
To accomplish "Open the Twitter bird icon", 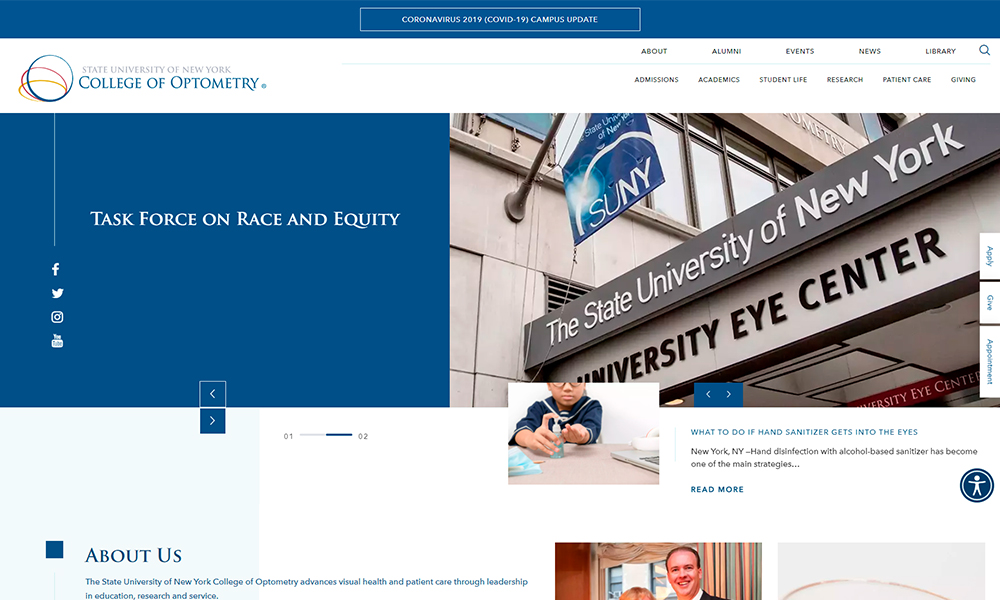I will tap(57, 293).
